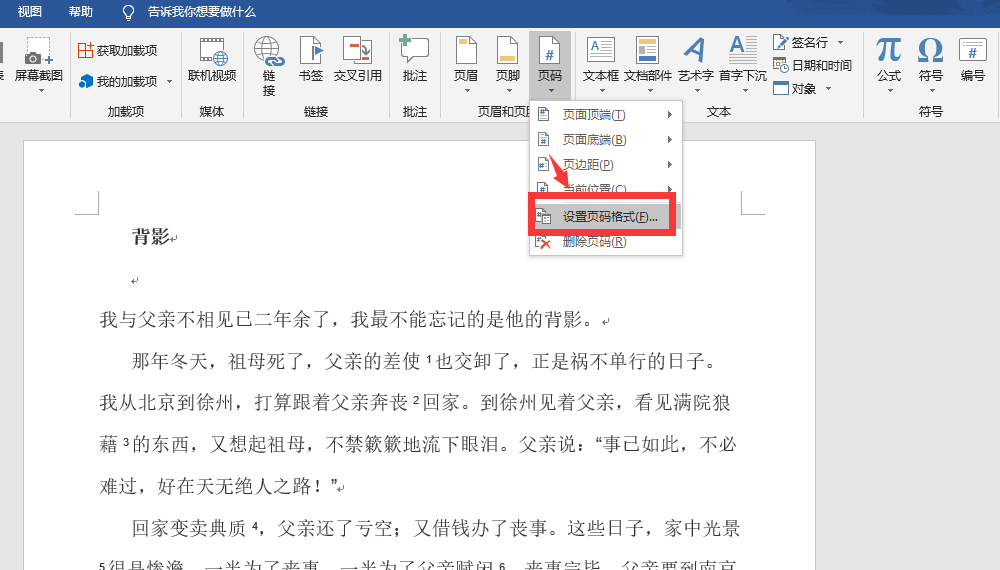Insert a 符号 symbol
The height and width of the screenshot is (570, 1000).
930,64
